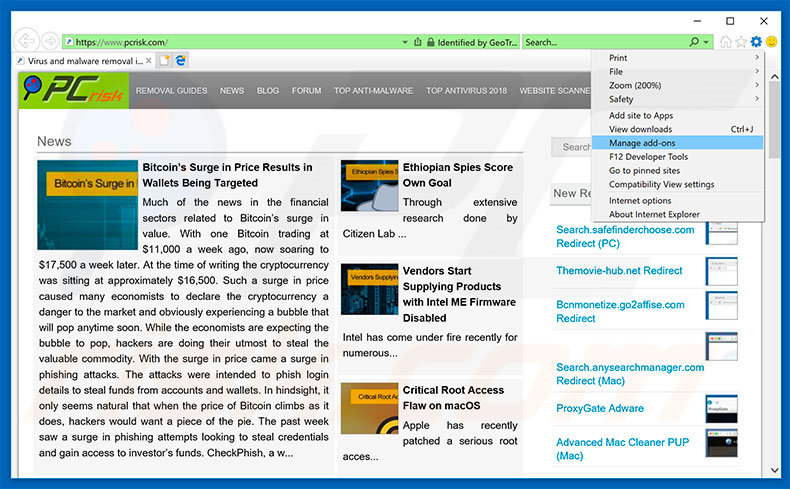The width and height of the screenshot is (790, 489).
Task: Open REMOVAL GUIDES nav item
Action: click(171, 91)
